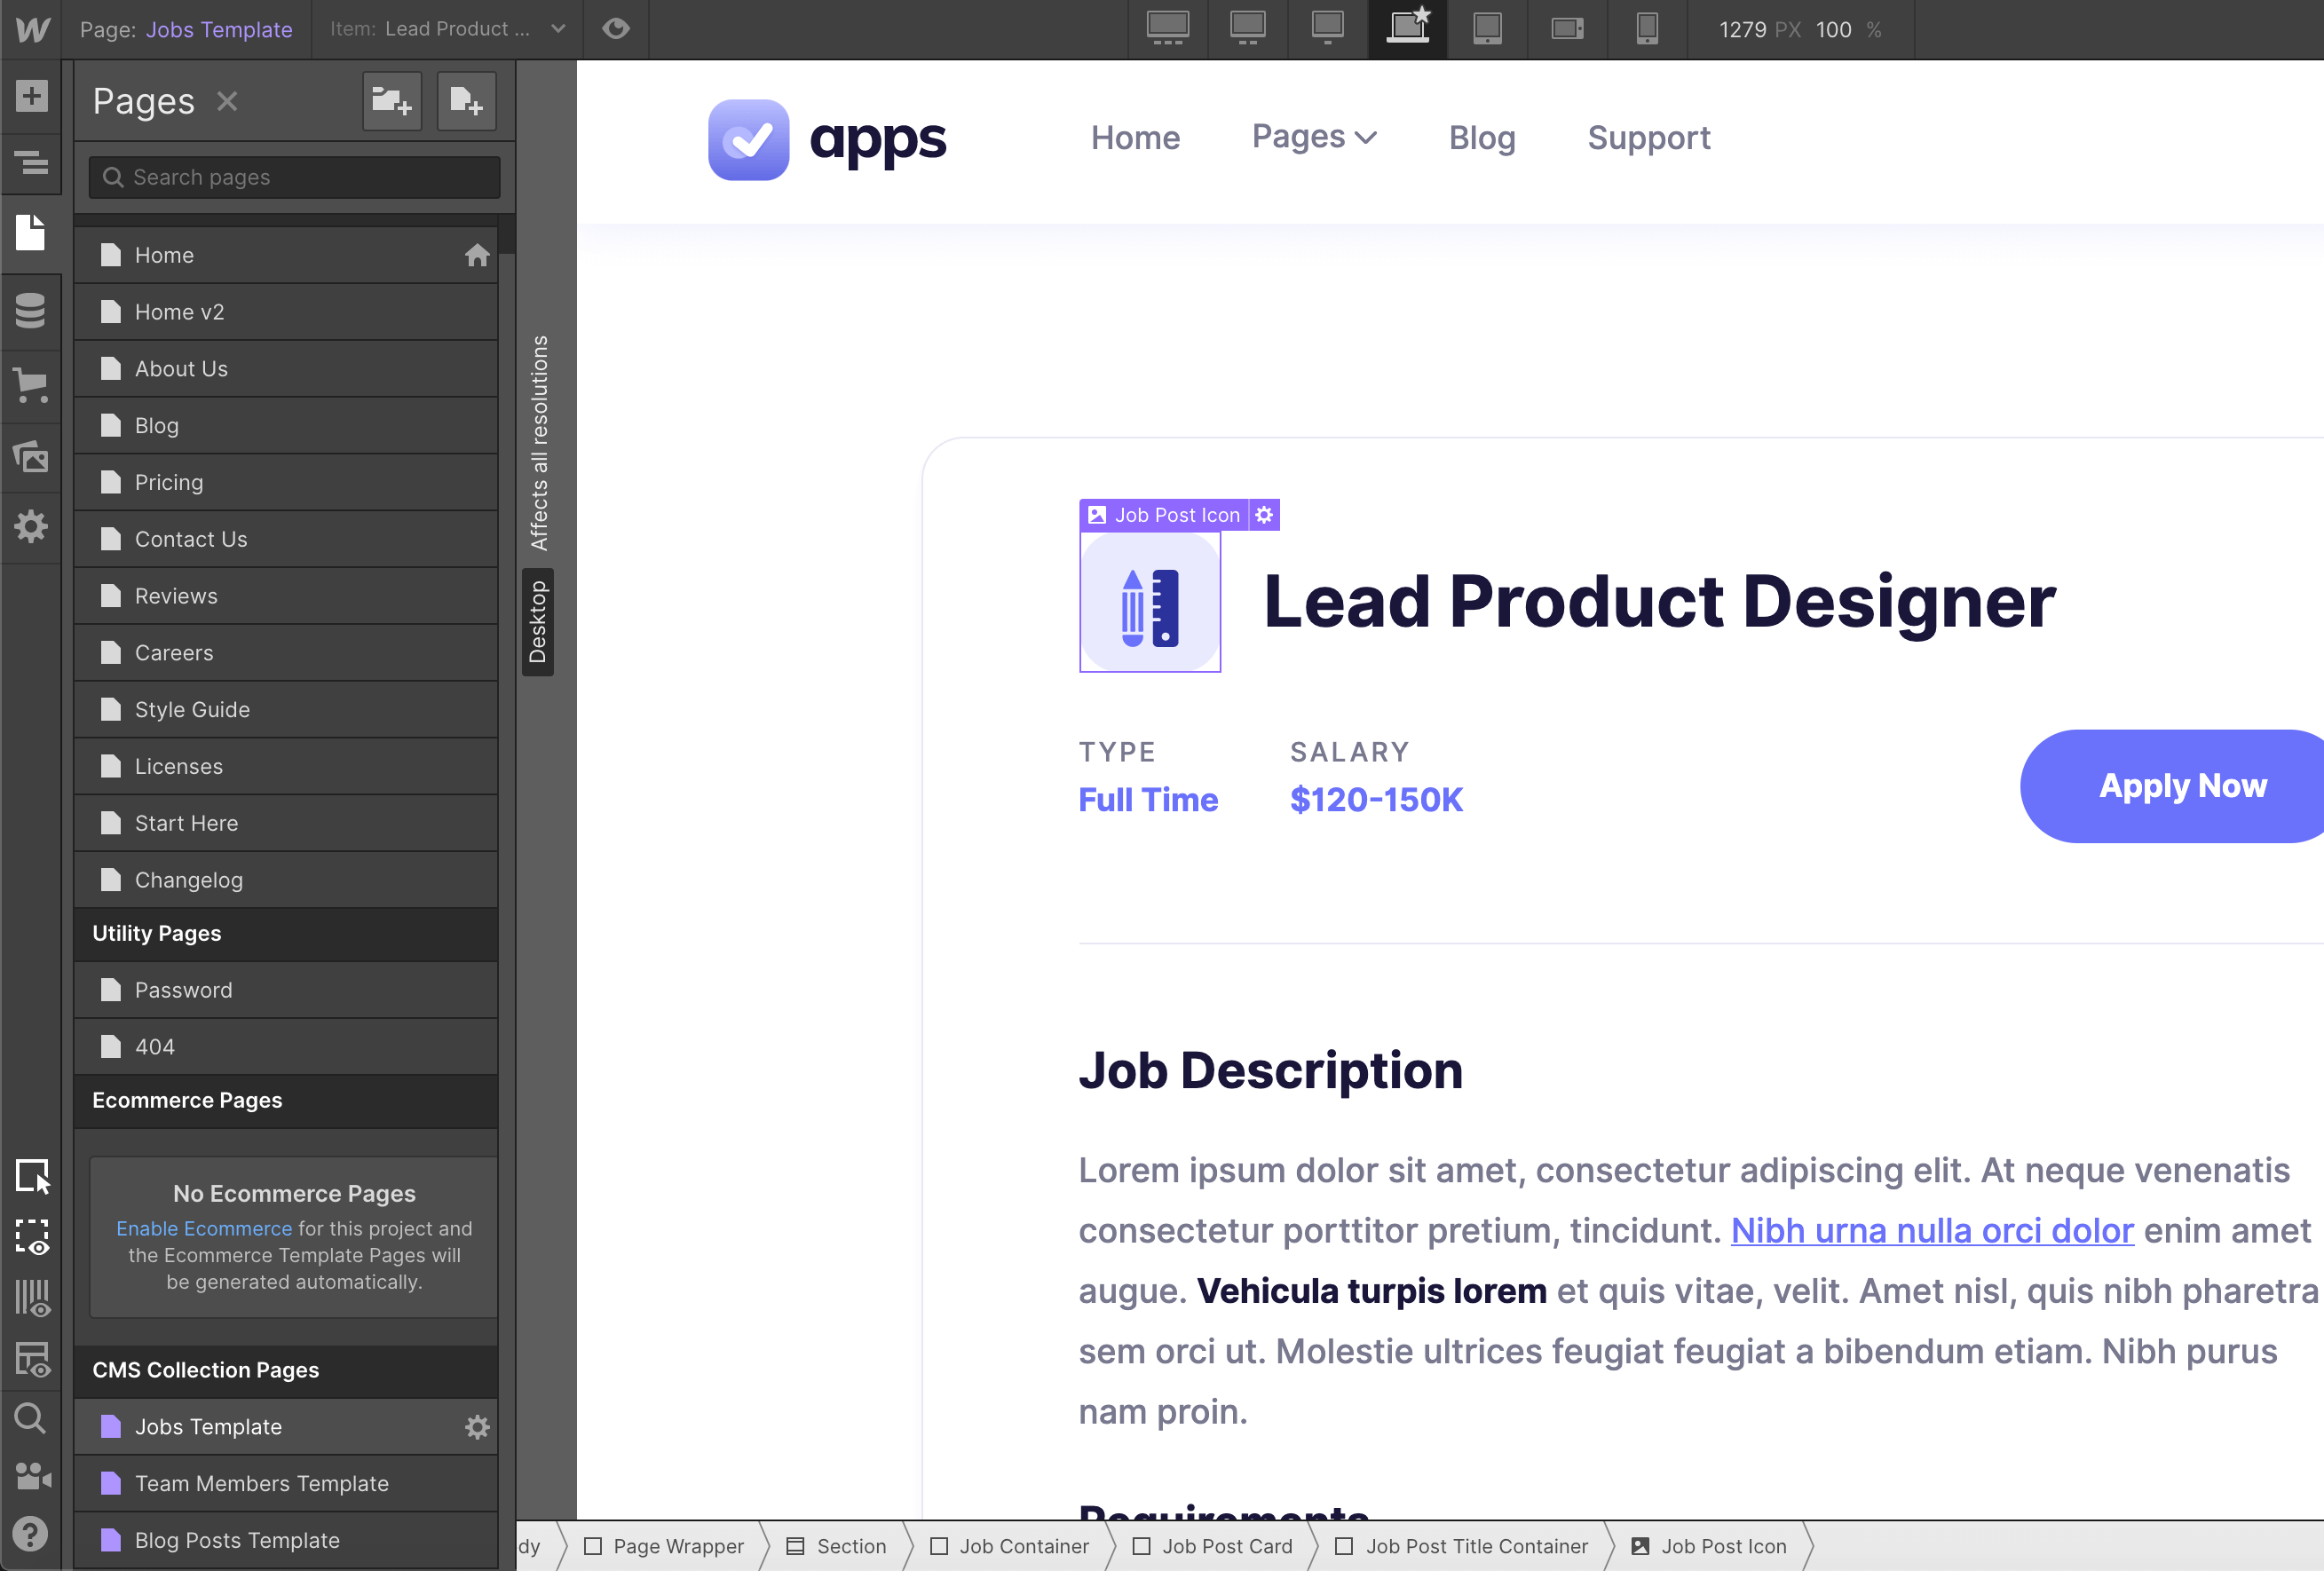Open the Ecommerce panel
Screen dimensions: 2324x1571
(32, 385)
